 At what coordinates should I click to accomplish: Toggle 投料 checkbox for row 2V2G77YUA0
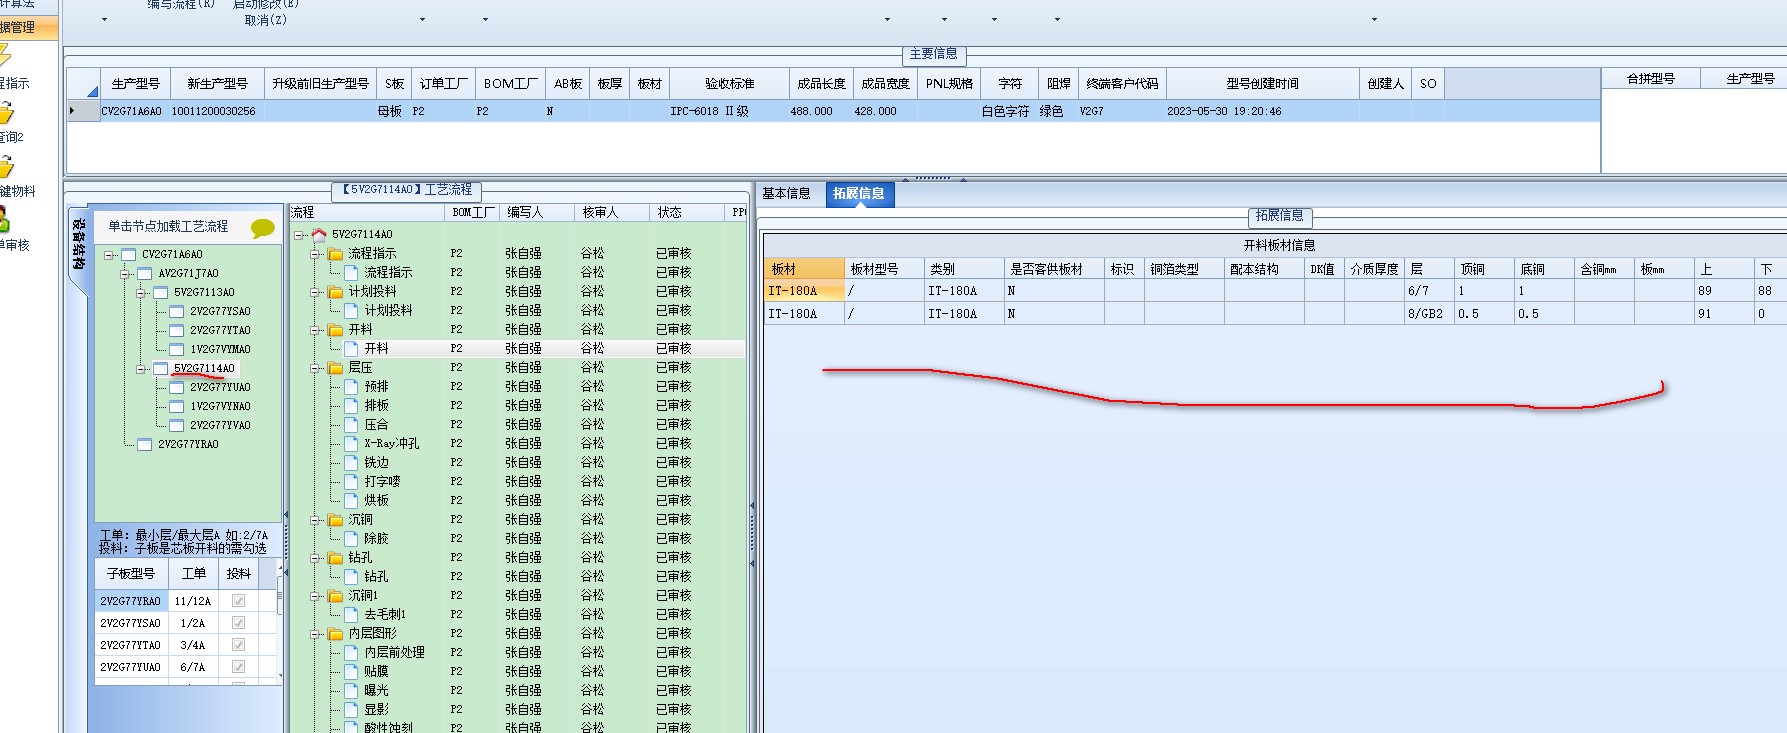click(238, 667)
